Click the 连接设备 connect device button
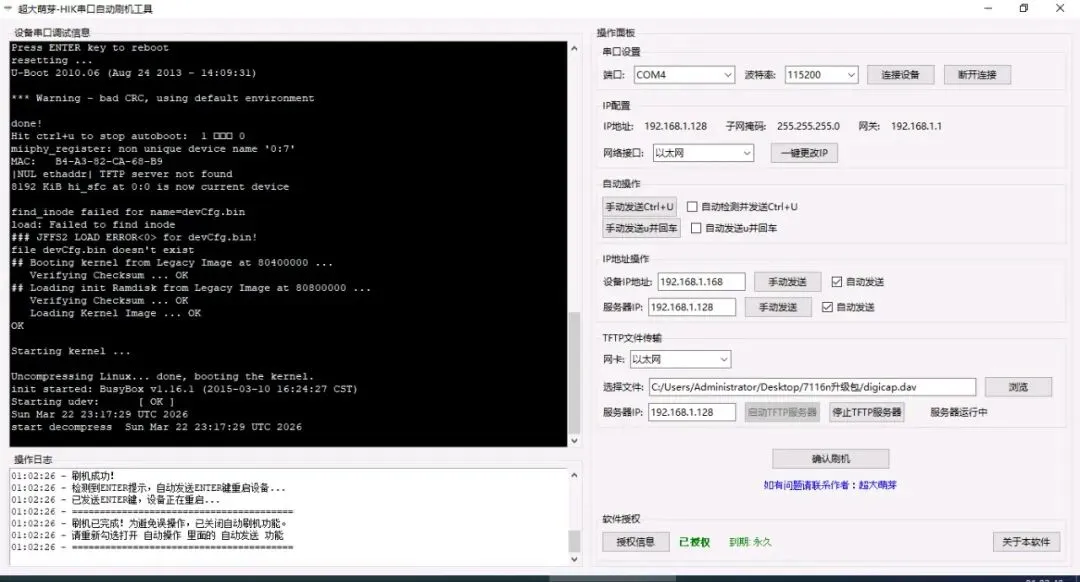The image size is (1080, 582). [900, 74]
